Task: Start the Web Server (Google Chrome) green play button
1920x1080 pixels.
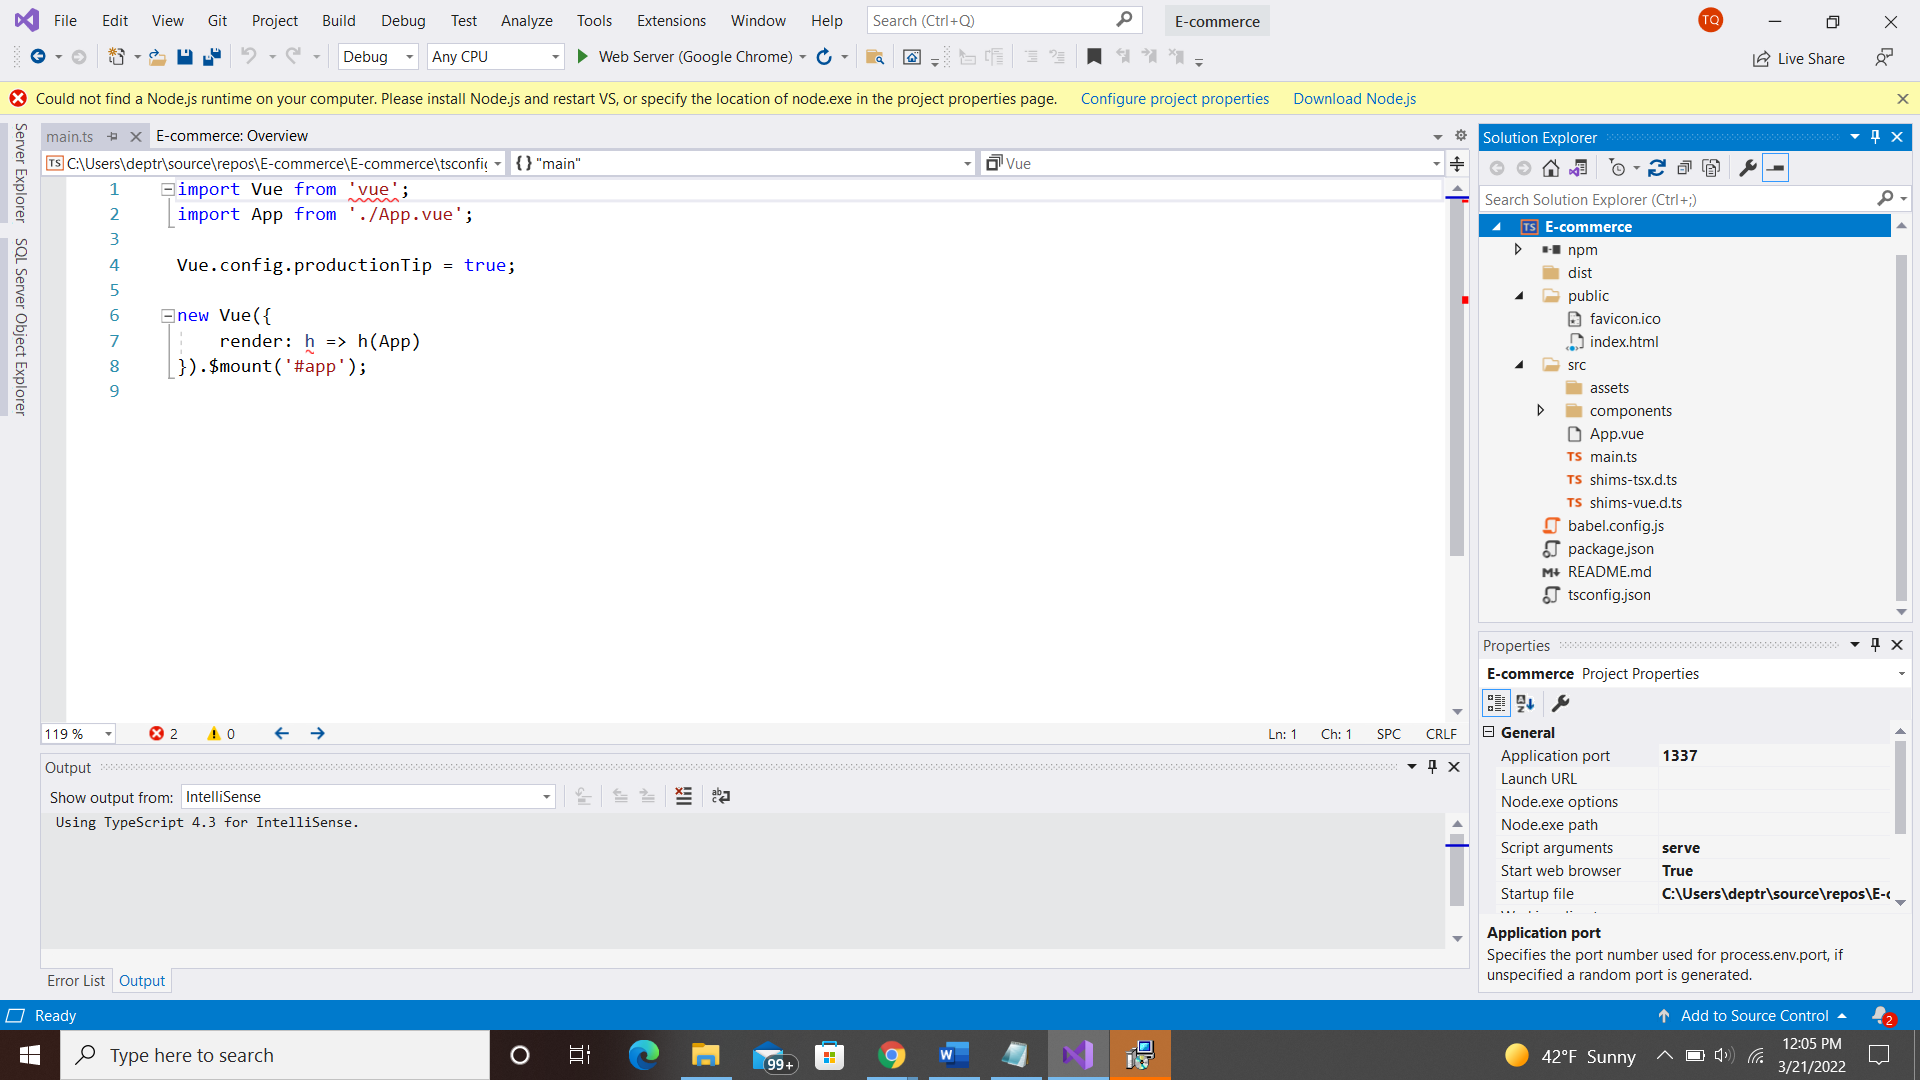Action: pyautogui.click(x=583, y=57)
